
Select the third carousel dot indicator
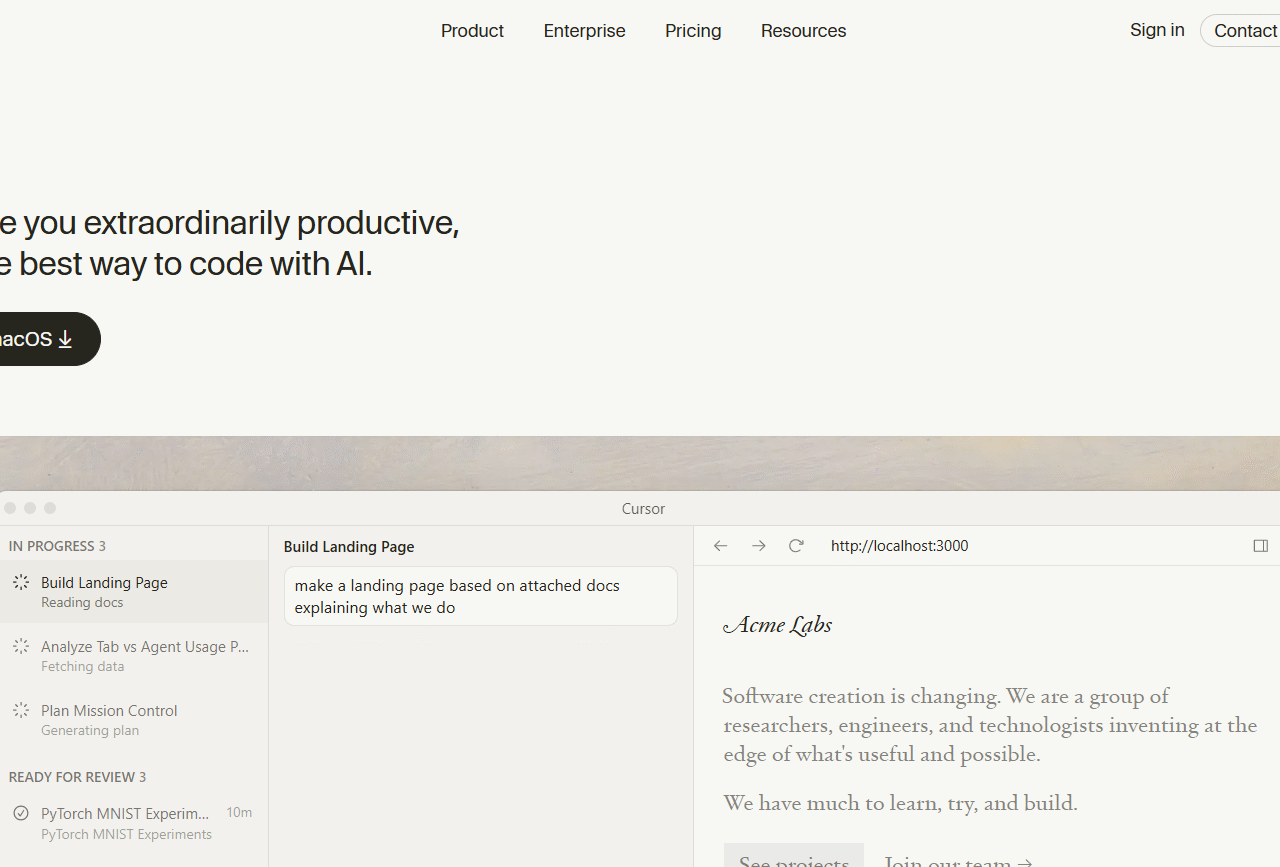pos(49,508)
